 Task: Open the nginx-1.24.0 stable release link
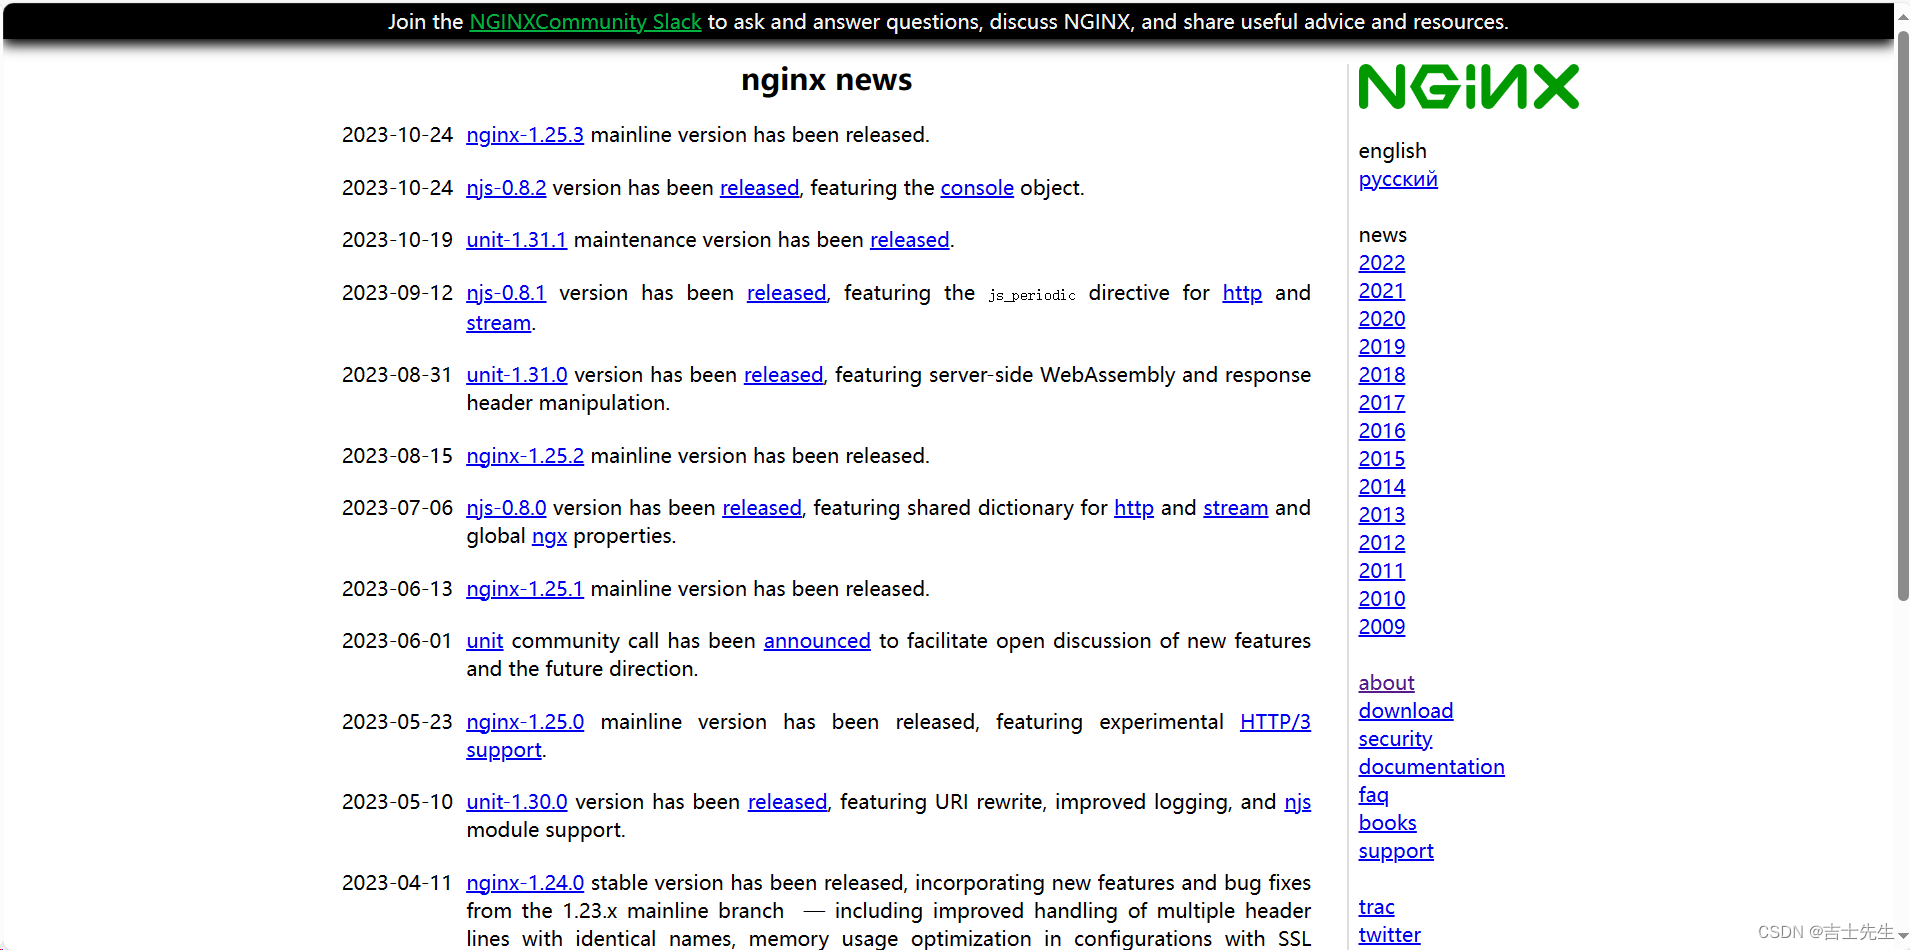(525, 883)
